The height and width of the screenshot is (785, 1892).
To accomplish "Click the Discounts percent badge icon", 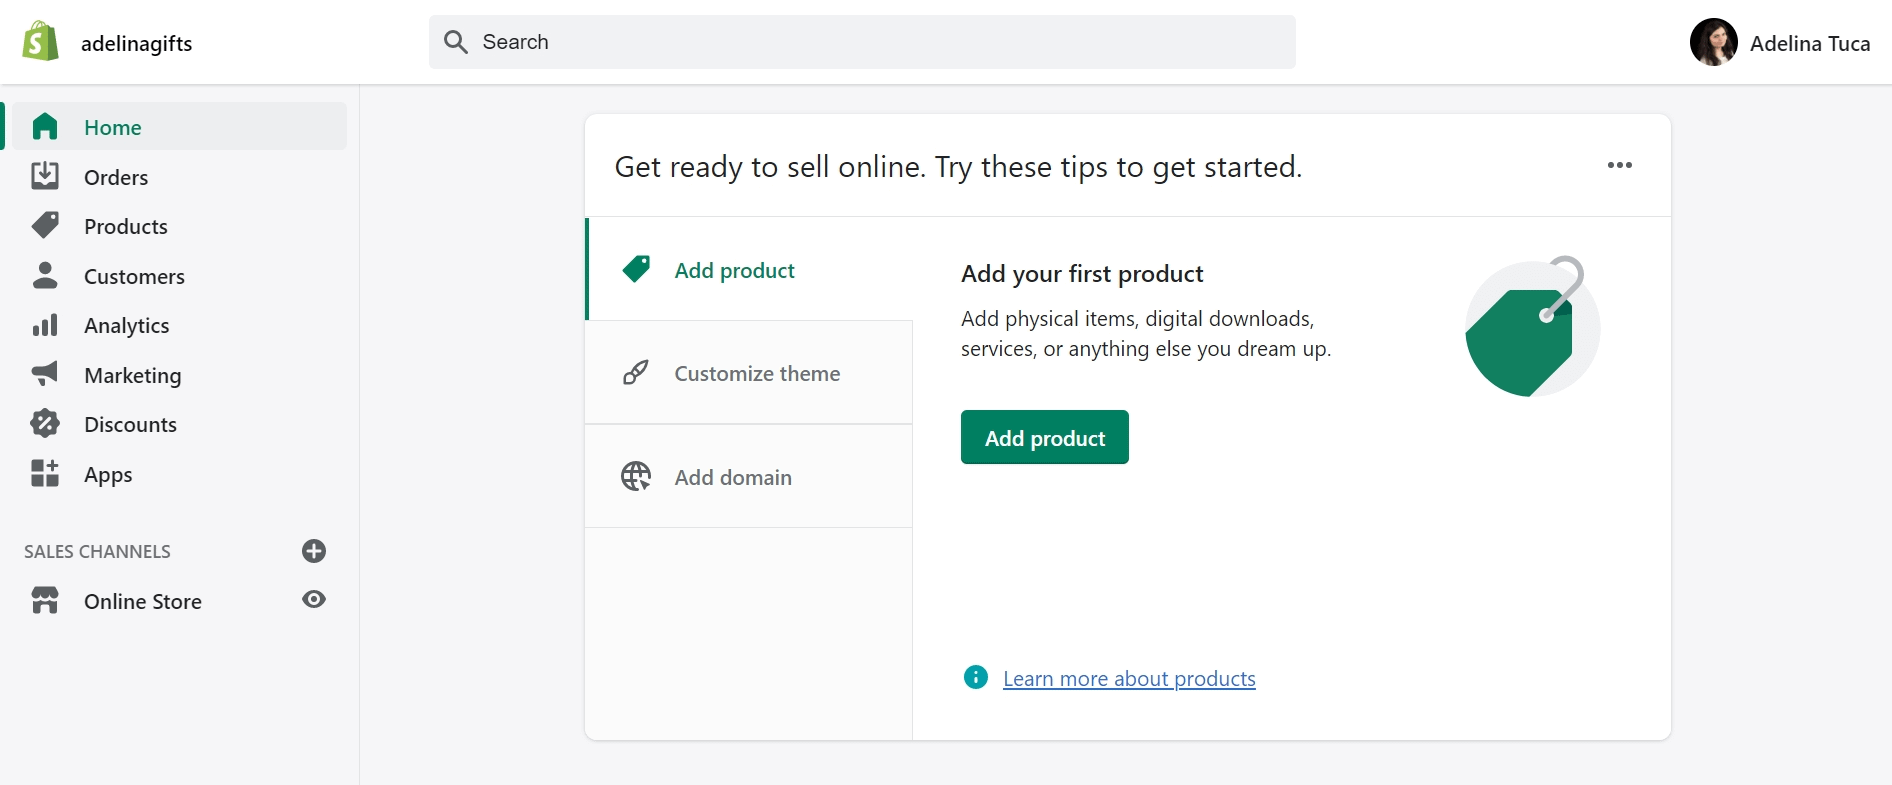I will 45,424.
